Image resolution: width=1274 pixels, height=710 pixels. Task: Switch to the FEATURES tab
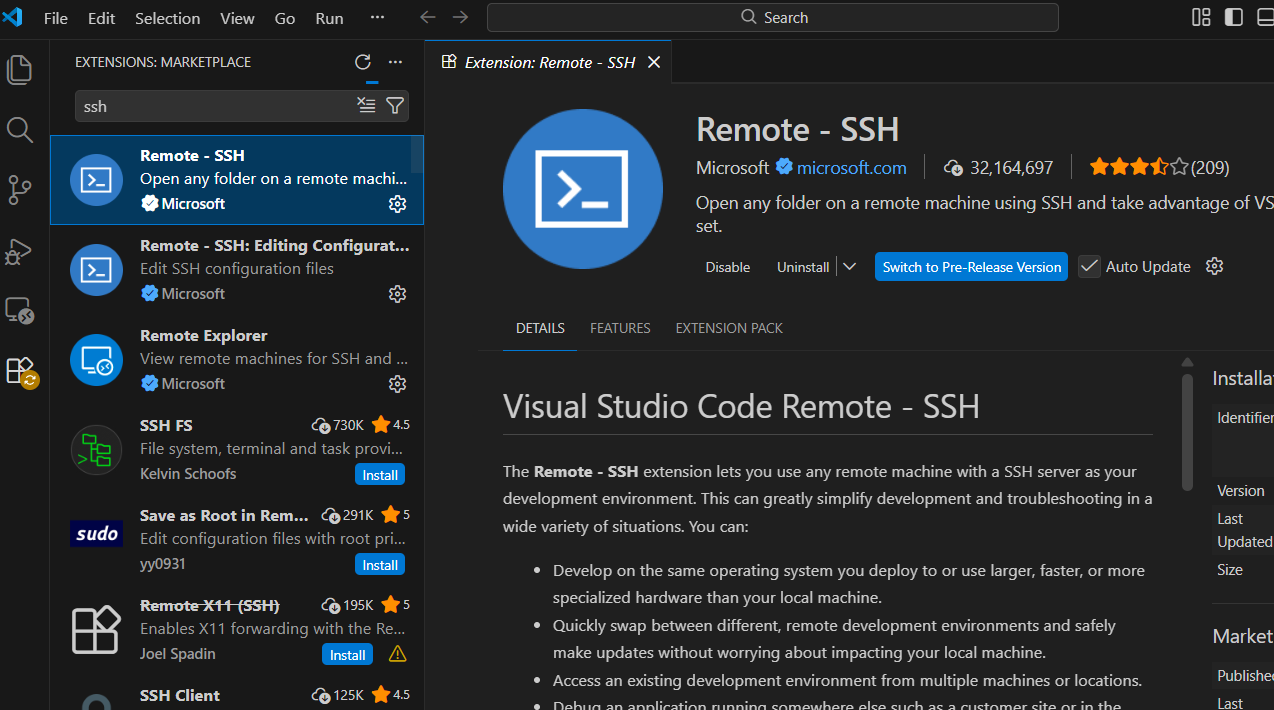[x=620, y=328]
